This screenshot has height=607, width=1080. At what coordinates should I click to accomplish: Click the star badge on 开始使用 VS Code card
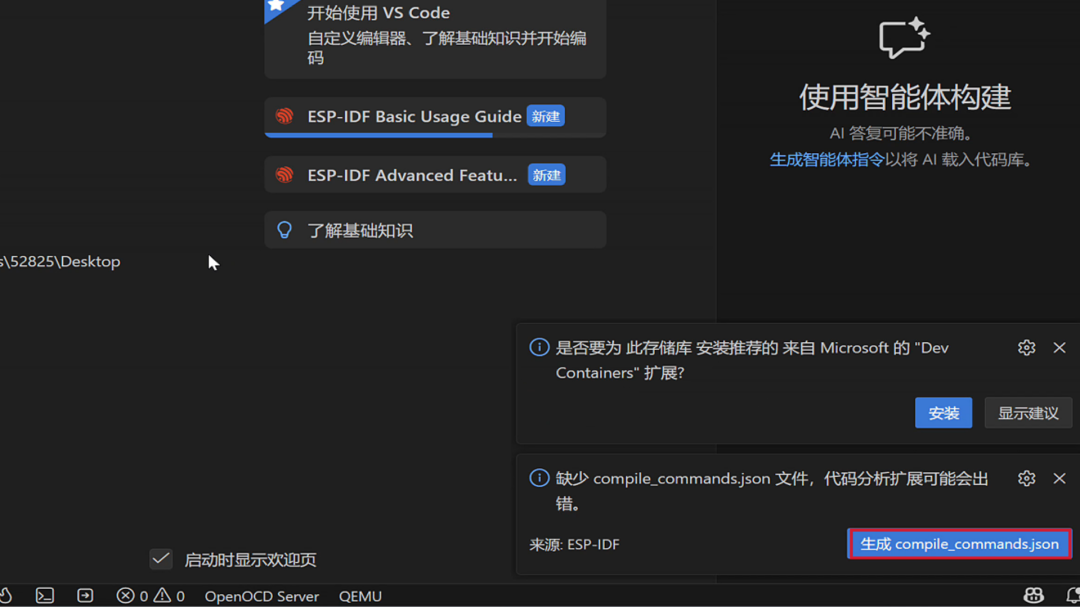click(277, 6)
